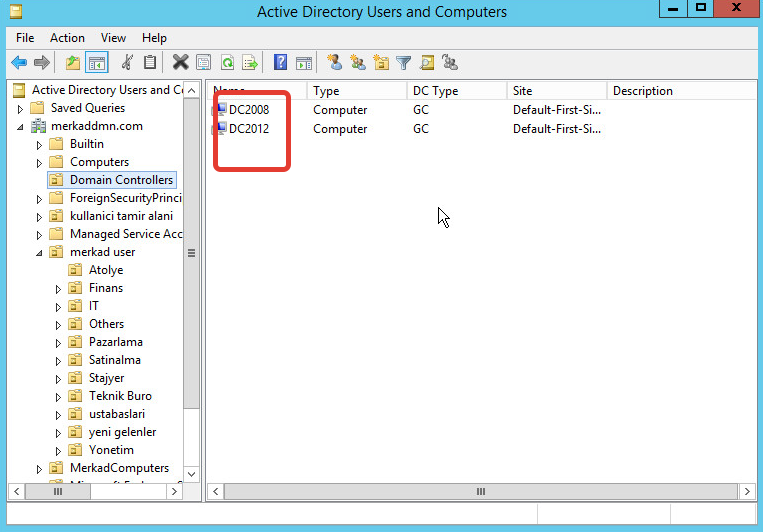This screenshot has height=532, width=763.
Task: Click Find objects toolbar icon
Action: click(x=427, y=63)
